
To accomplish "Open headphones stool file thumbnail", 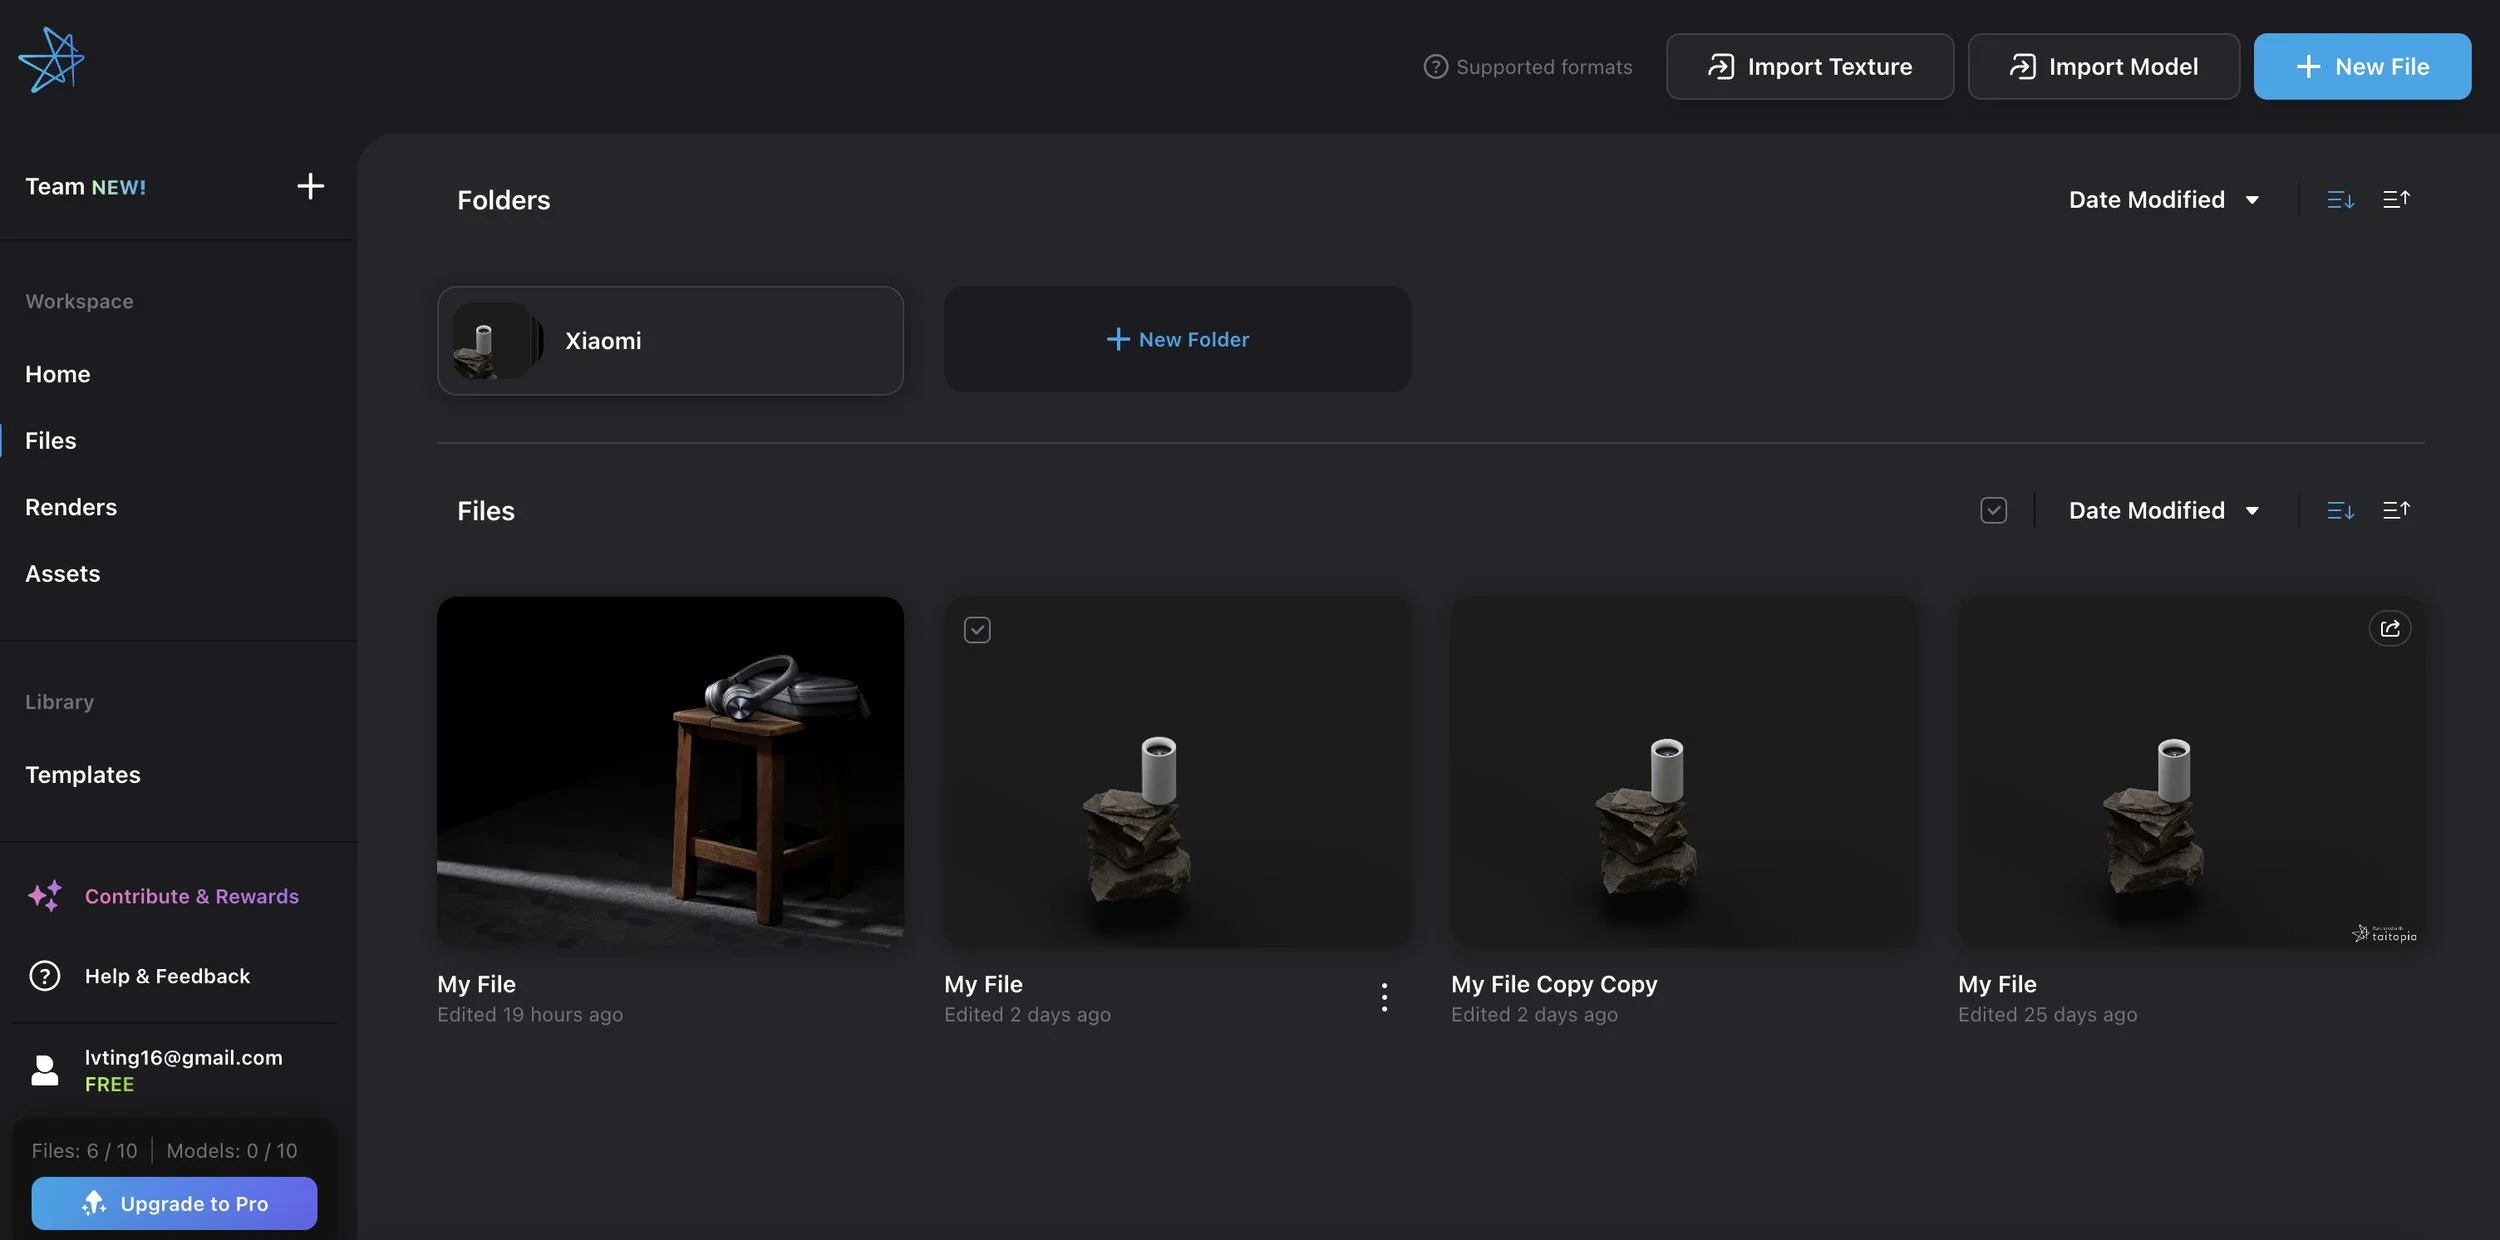I will (x=670, y=772).
